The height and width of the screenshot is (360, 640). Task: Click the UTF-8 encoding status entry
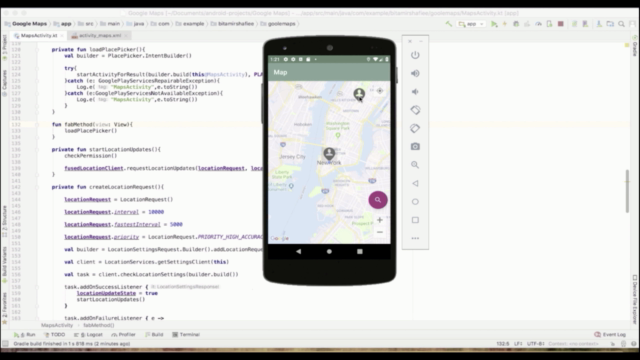tap(536, 344)
